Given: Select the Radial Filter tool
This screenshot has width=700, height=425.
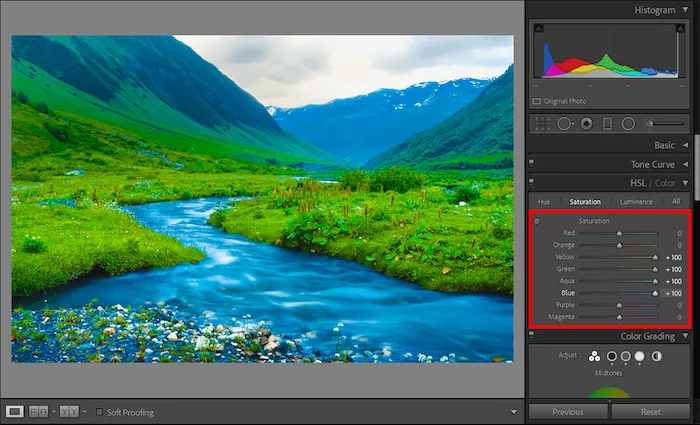Looking at the screenshot, I should pos(628,124).
